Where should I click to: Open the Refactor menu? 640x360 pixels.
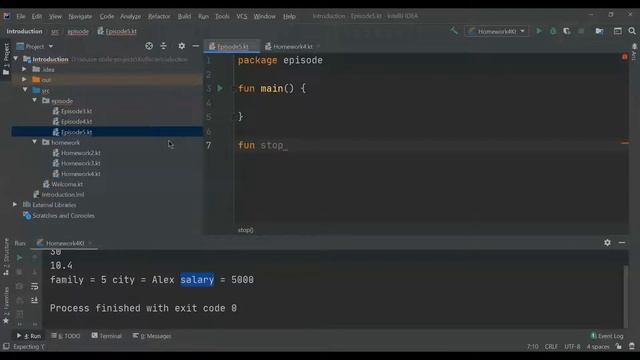point(159,16)
